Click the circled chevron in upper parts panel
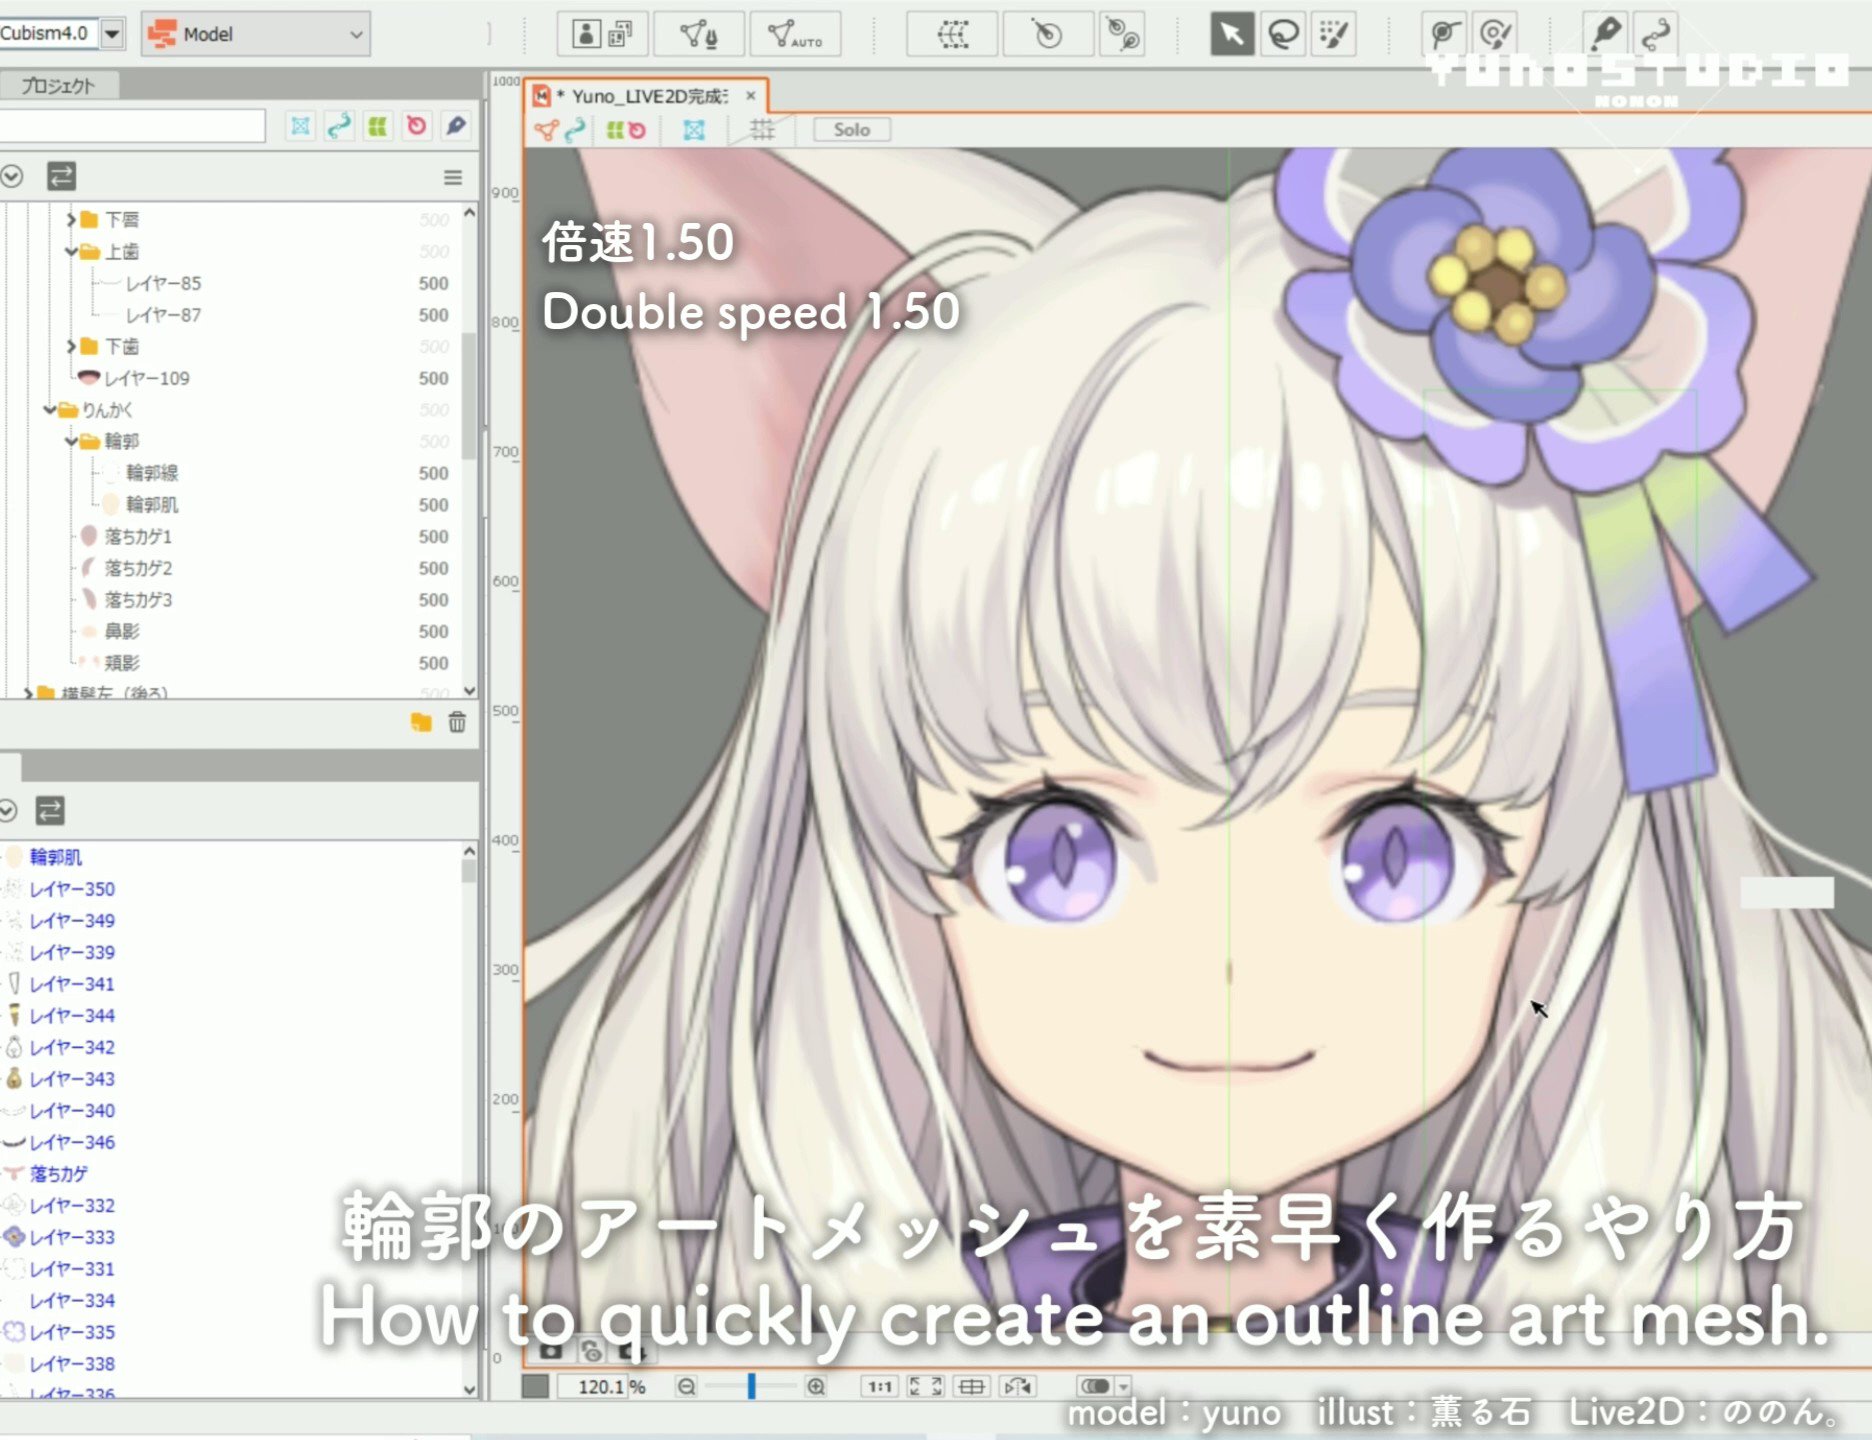The image size is (1872, 1440). pyautogui.click(x=12, y=177)
